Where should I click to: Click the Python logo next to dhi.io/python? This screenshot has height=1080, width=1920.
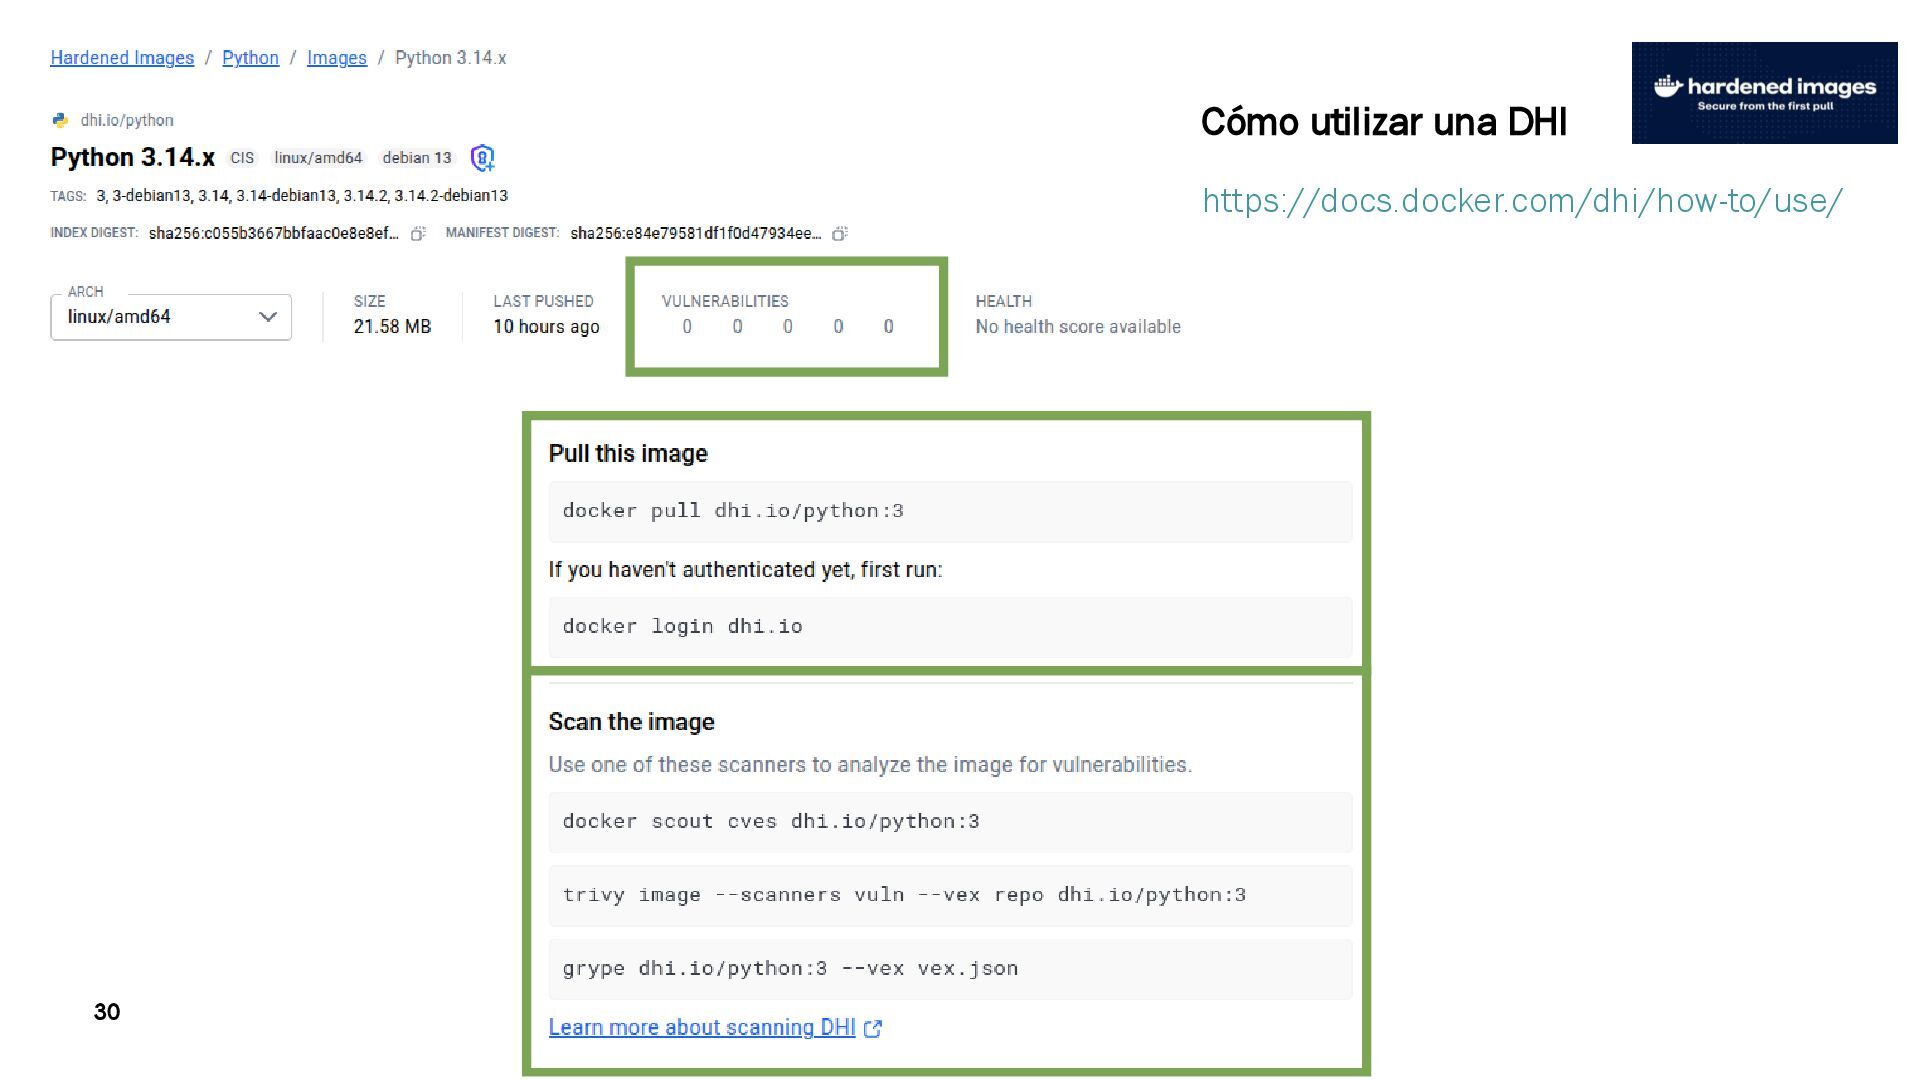pos(60,120)
